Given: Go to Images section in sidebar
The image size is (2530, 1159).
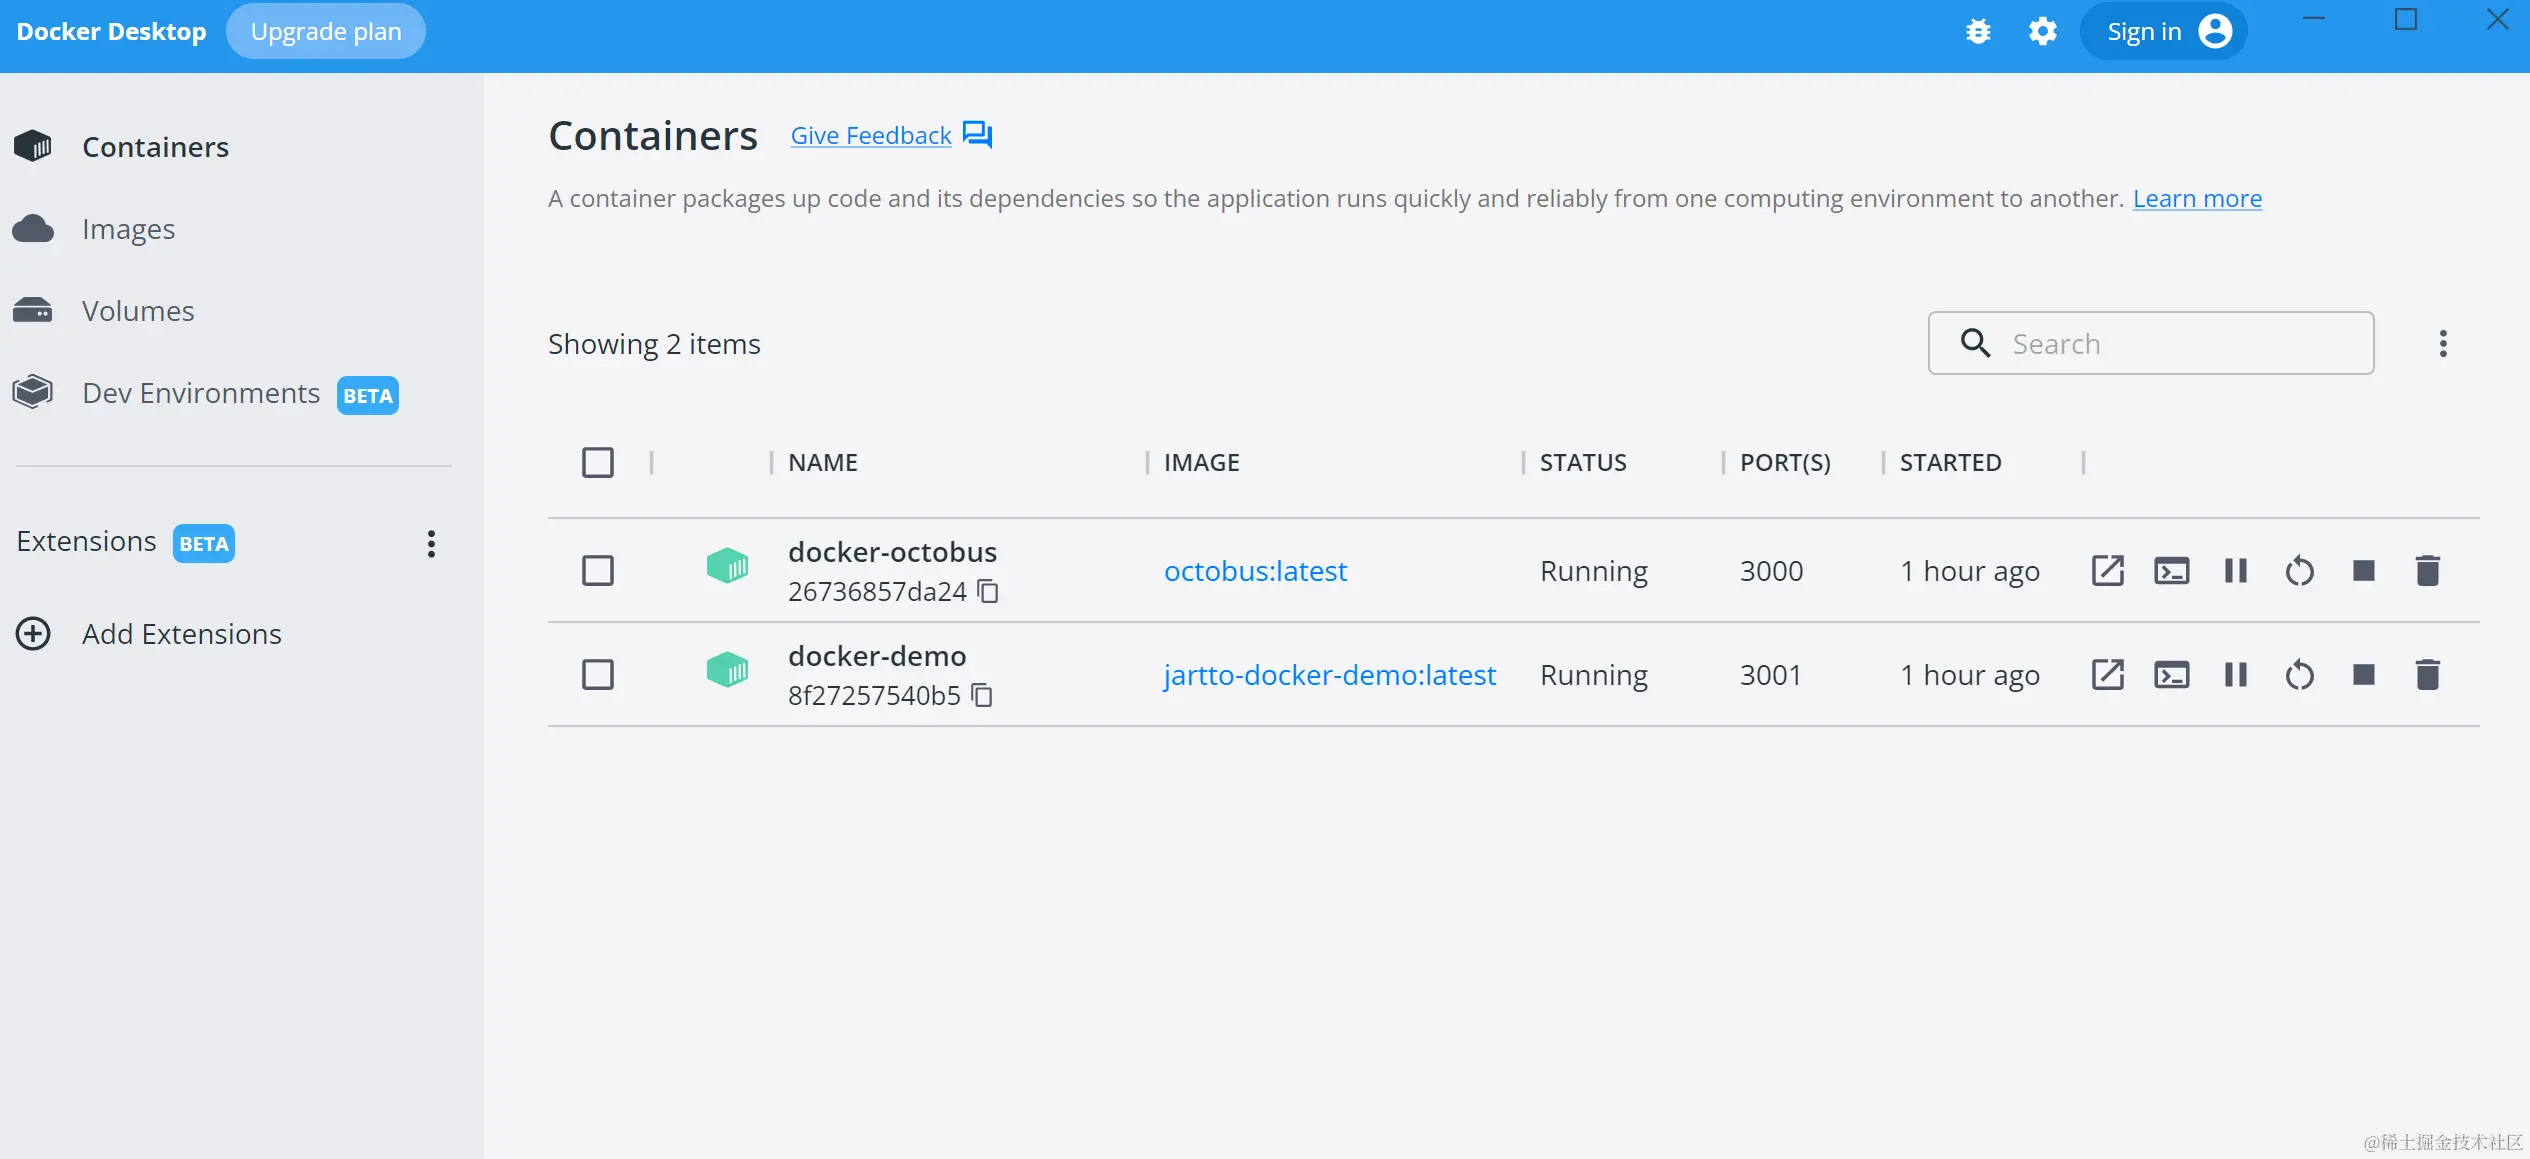Looking at the screenshot, I should tap(128, 229).
